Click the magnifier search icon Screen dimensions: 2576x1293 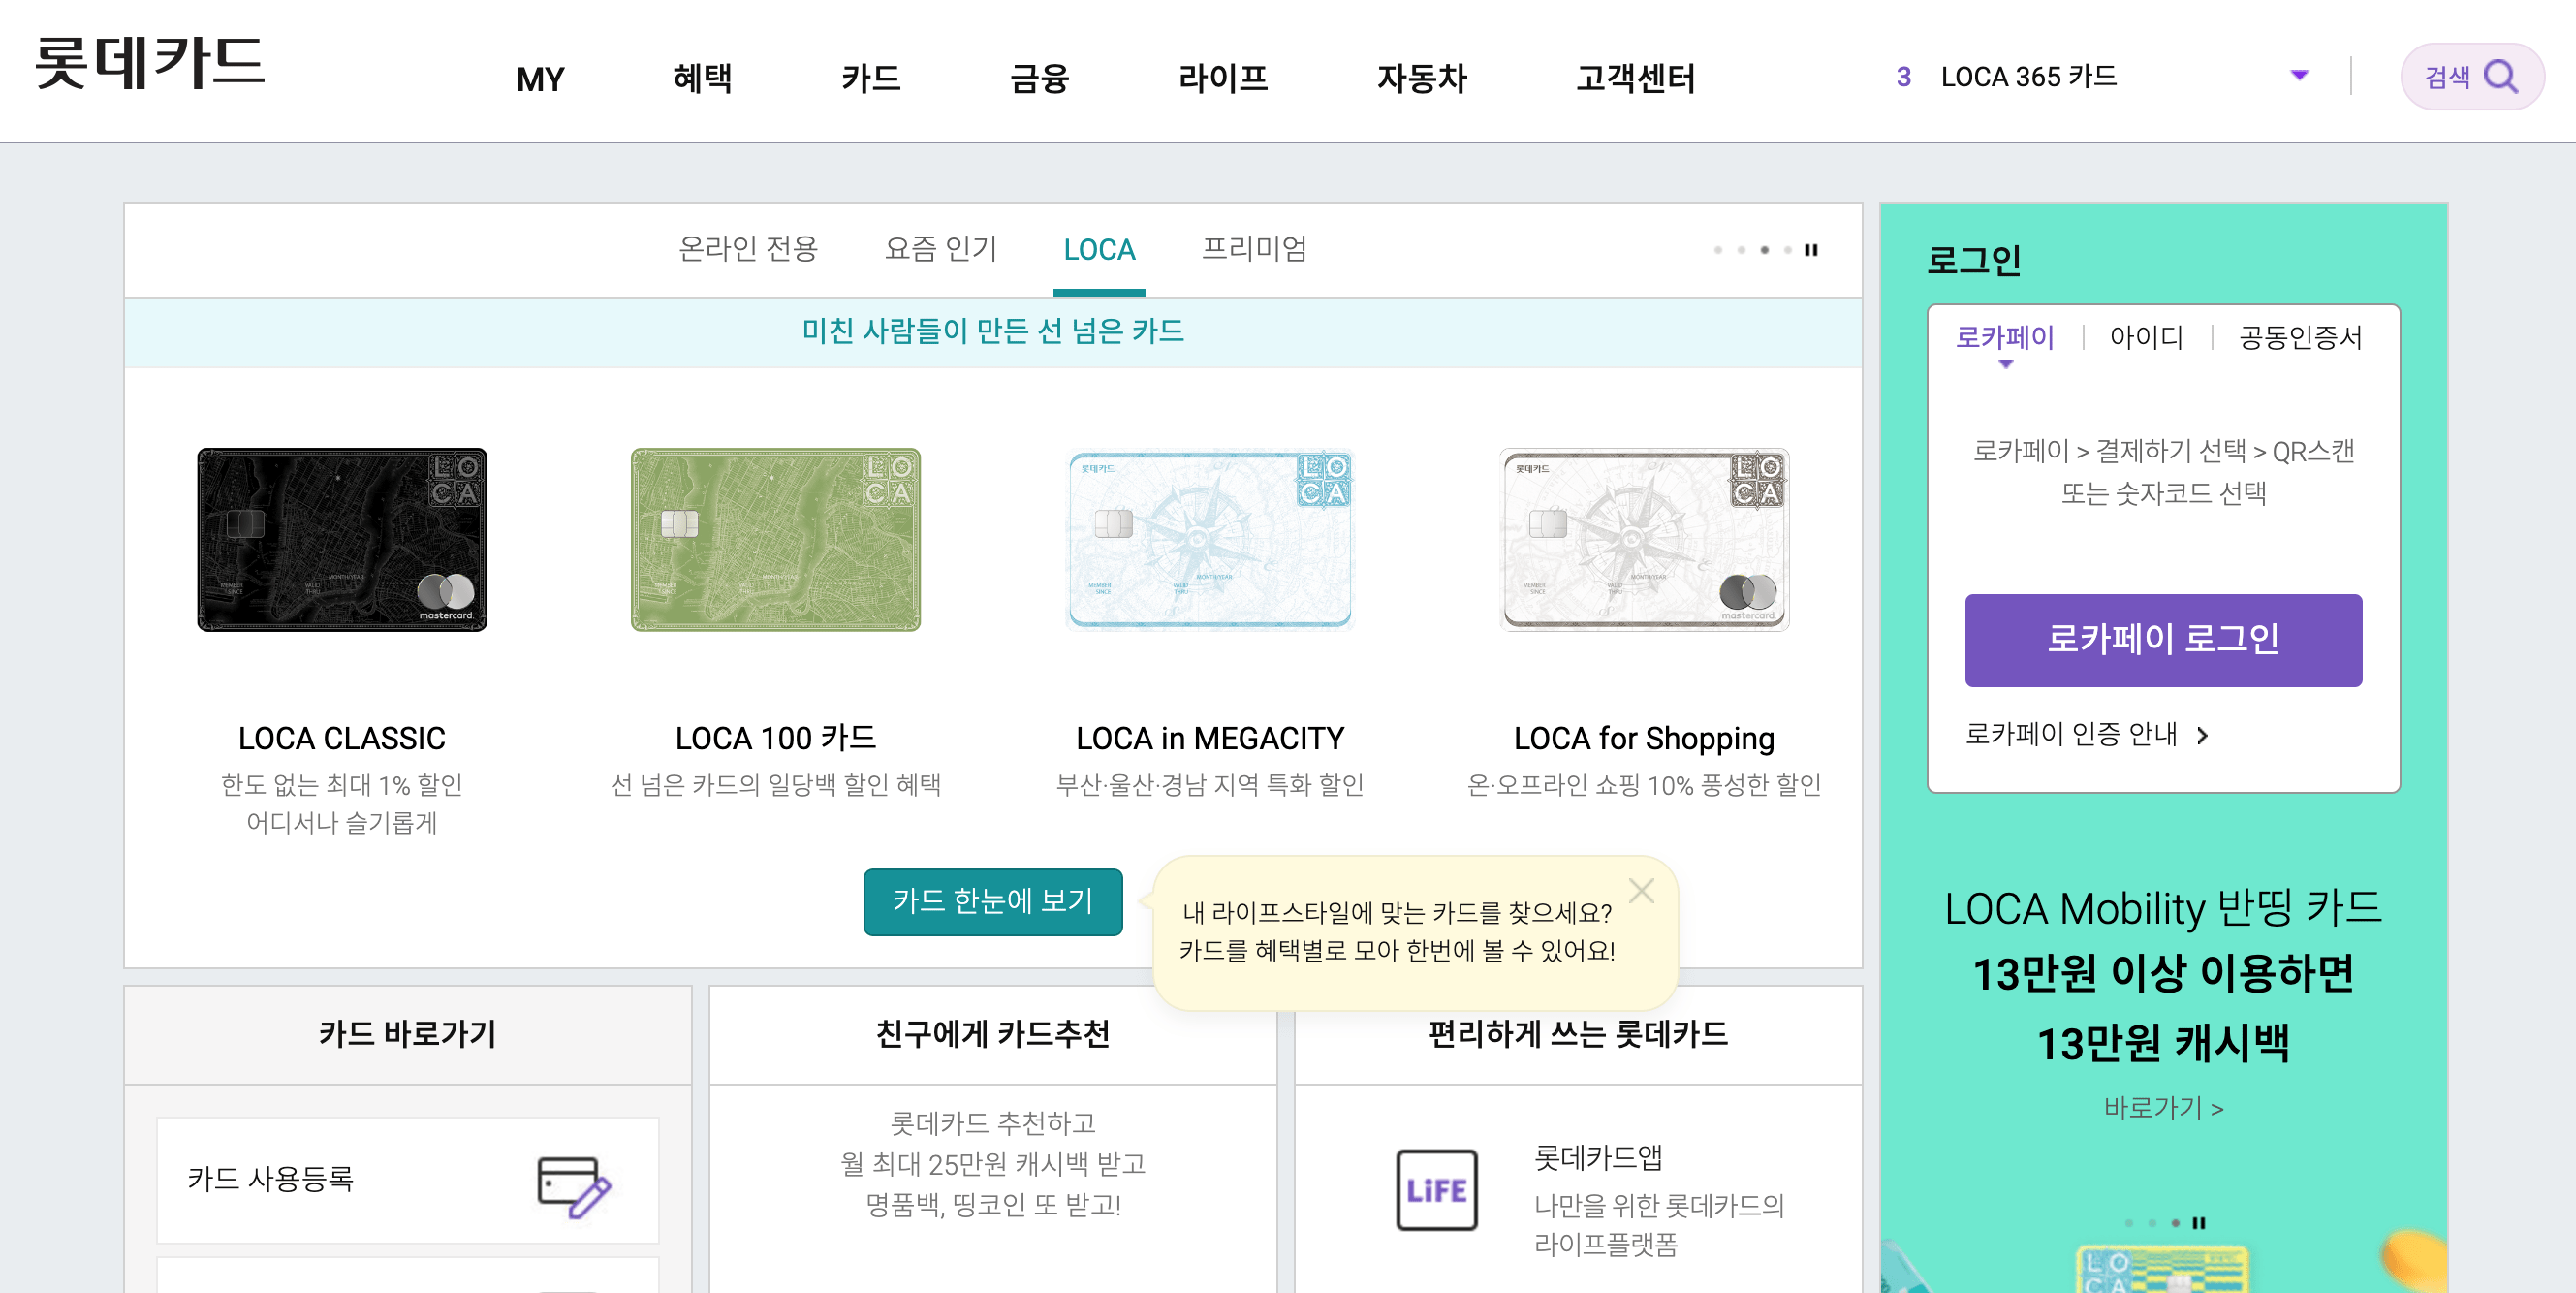tap(2501, 76)
